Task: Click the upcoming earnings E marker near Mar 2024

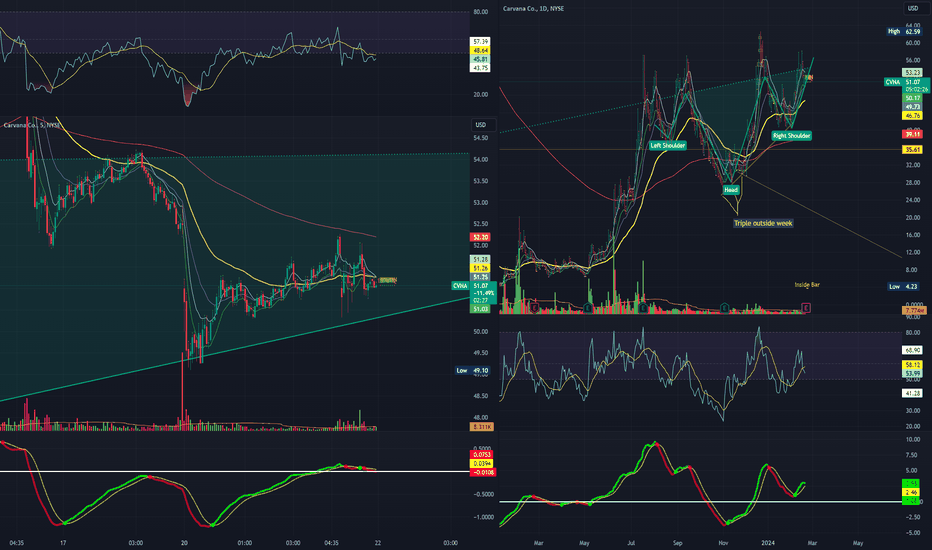Action: pyautogui.click(x=806, y=307)
